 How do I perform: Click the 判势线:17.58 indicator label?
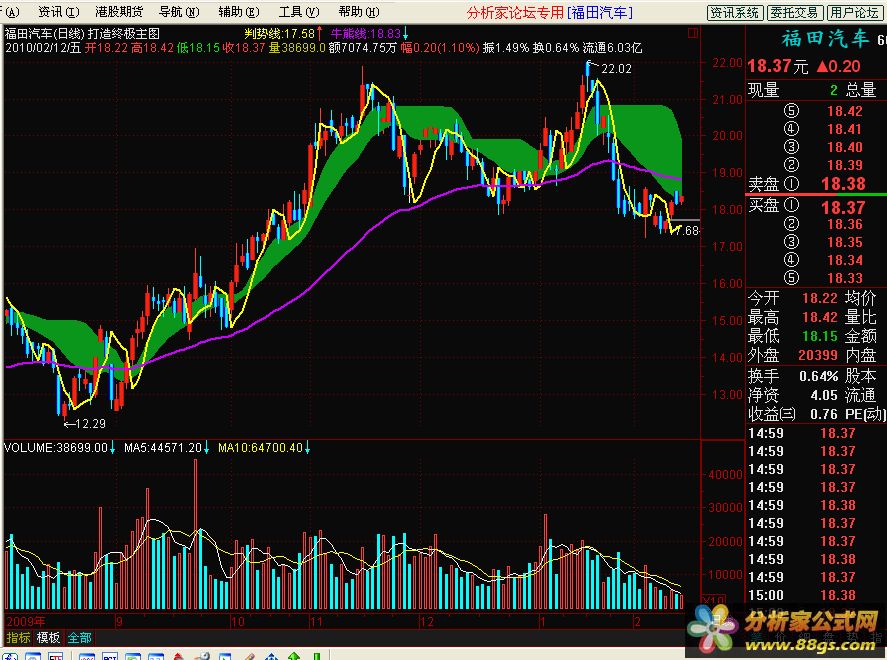click(x=279, y=33)
